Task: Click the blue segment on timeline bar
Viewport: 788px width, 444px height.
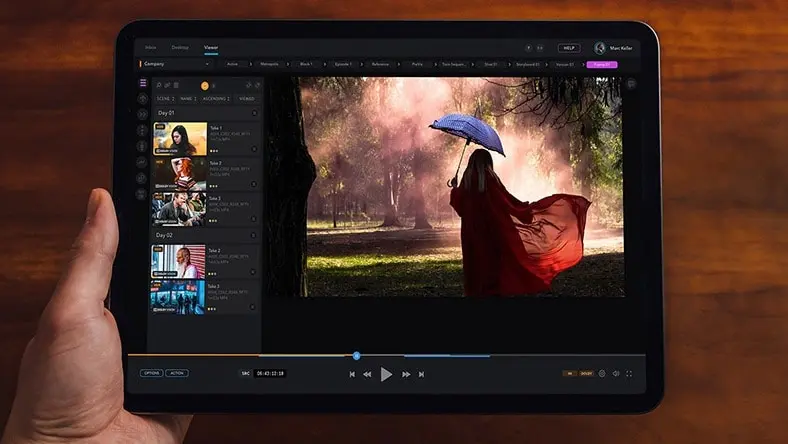Action: coord(447,356)
